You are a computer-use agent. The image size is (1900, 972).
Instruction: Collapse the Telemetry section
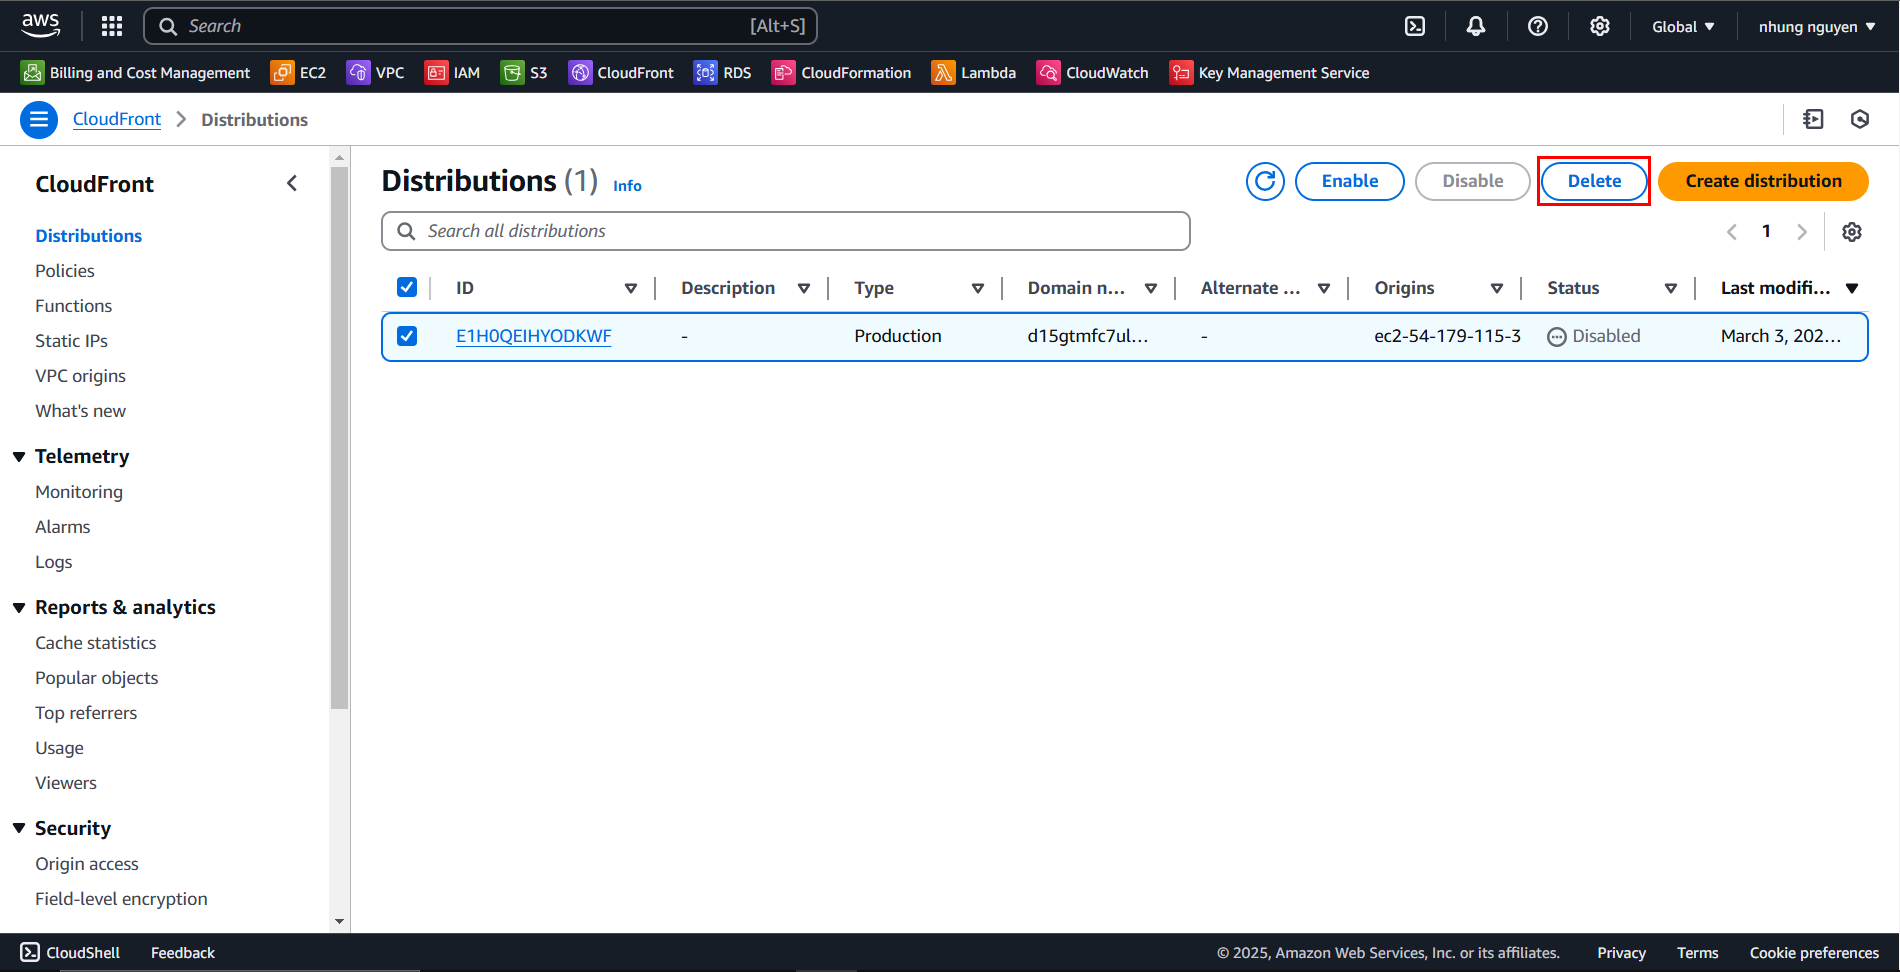click(x=19, y=457)
